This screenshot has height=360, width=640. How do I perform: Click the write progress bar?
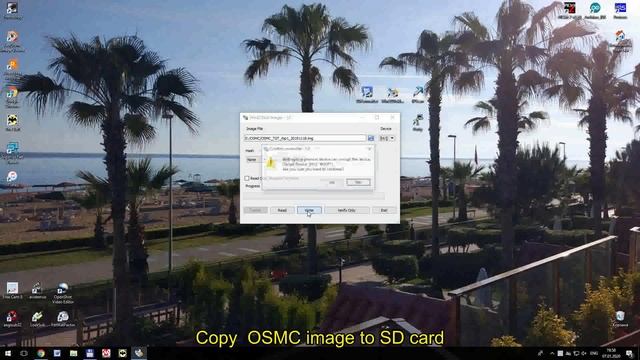point(314,196)
